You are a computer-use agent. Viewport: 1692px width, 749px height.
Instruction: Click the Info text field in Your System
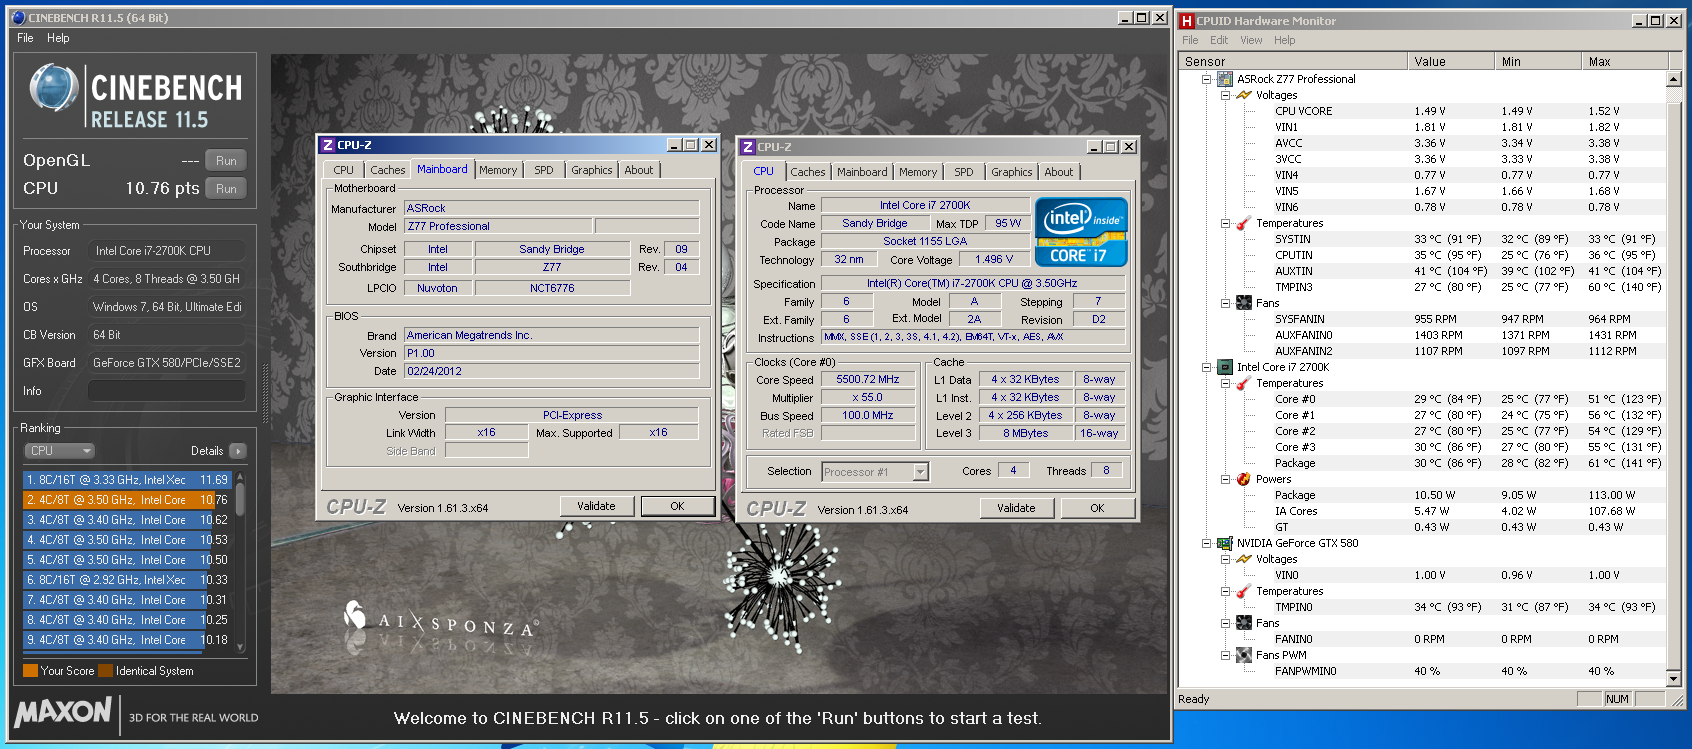coord(166,391)
